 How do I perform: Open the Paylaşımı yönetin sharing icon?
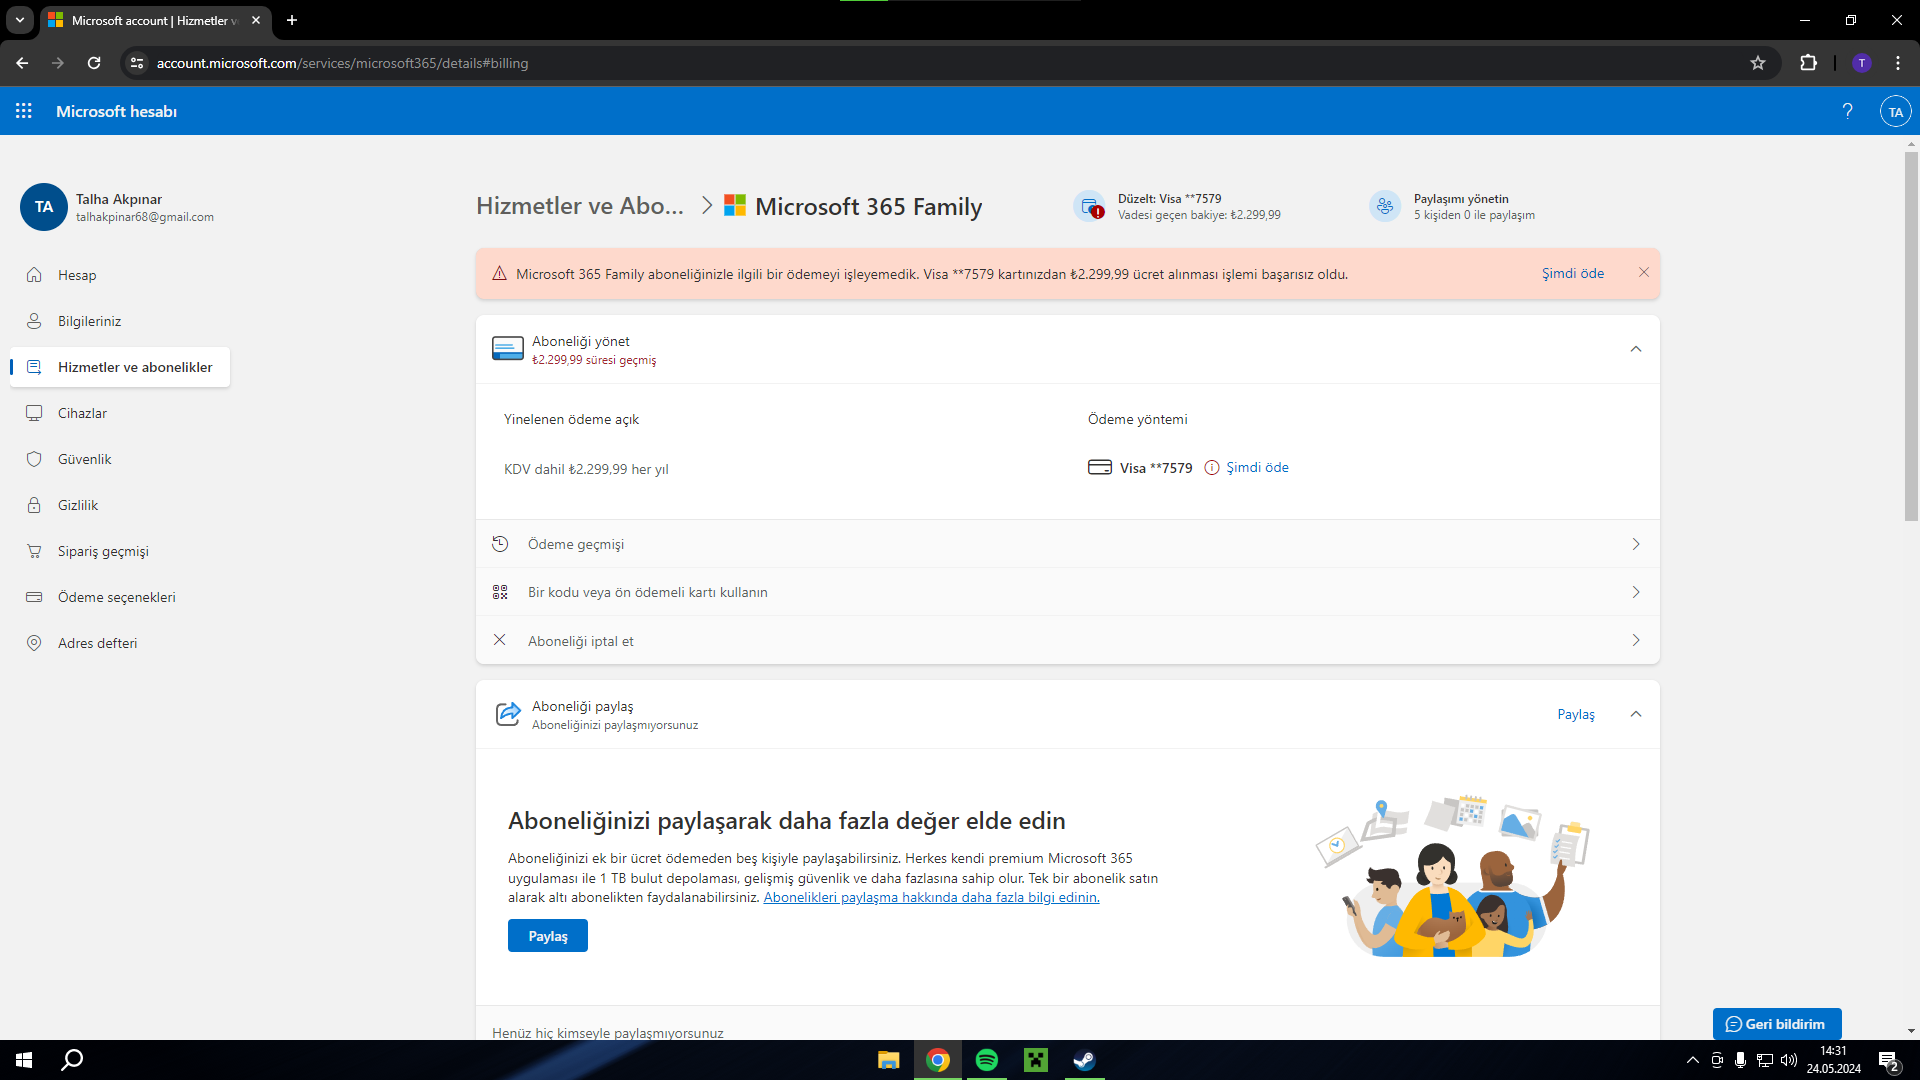tap(1385, 206)
